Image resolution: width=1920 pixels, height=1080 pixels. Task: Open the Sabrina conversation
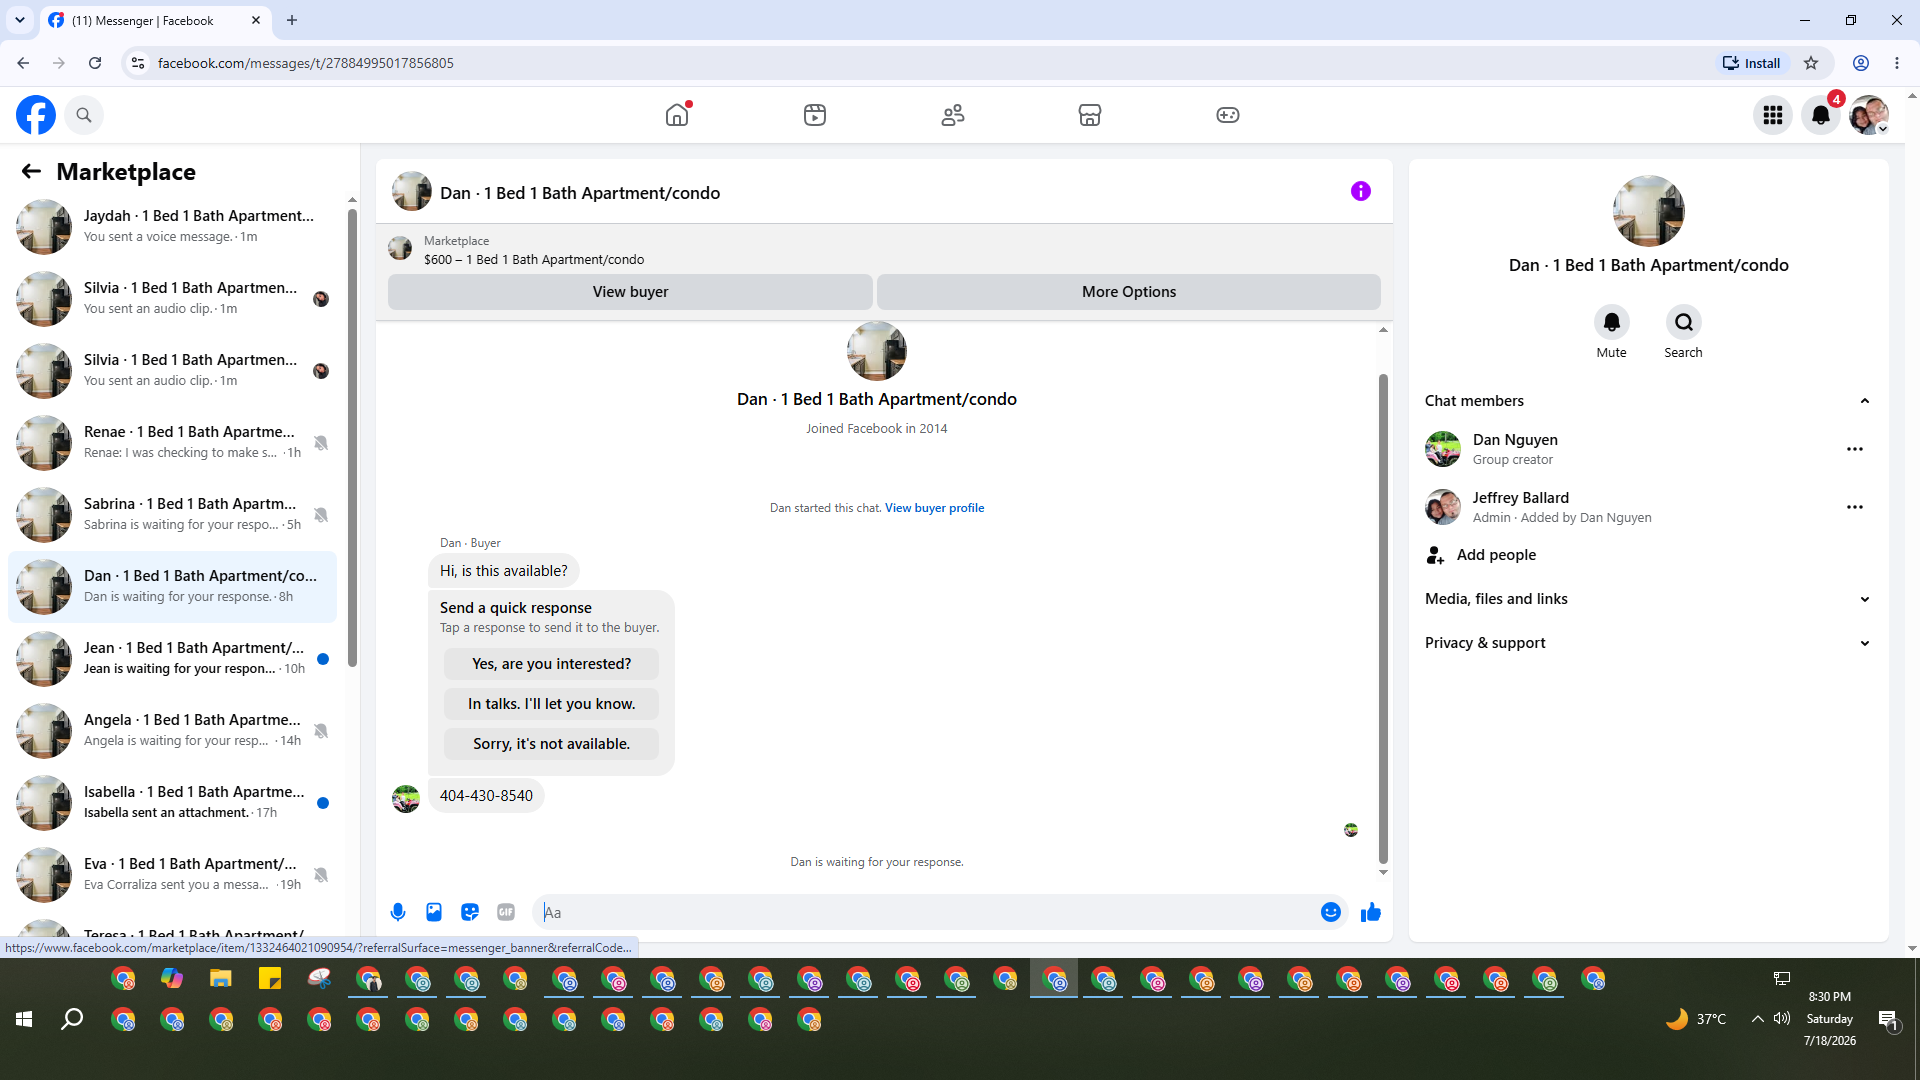coord(172,515)
